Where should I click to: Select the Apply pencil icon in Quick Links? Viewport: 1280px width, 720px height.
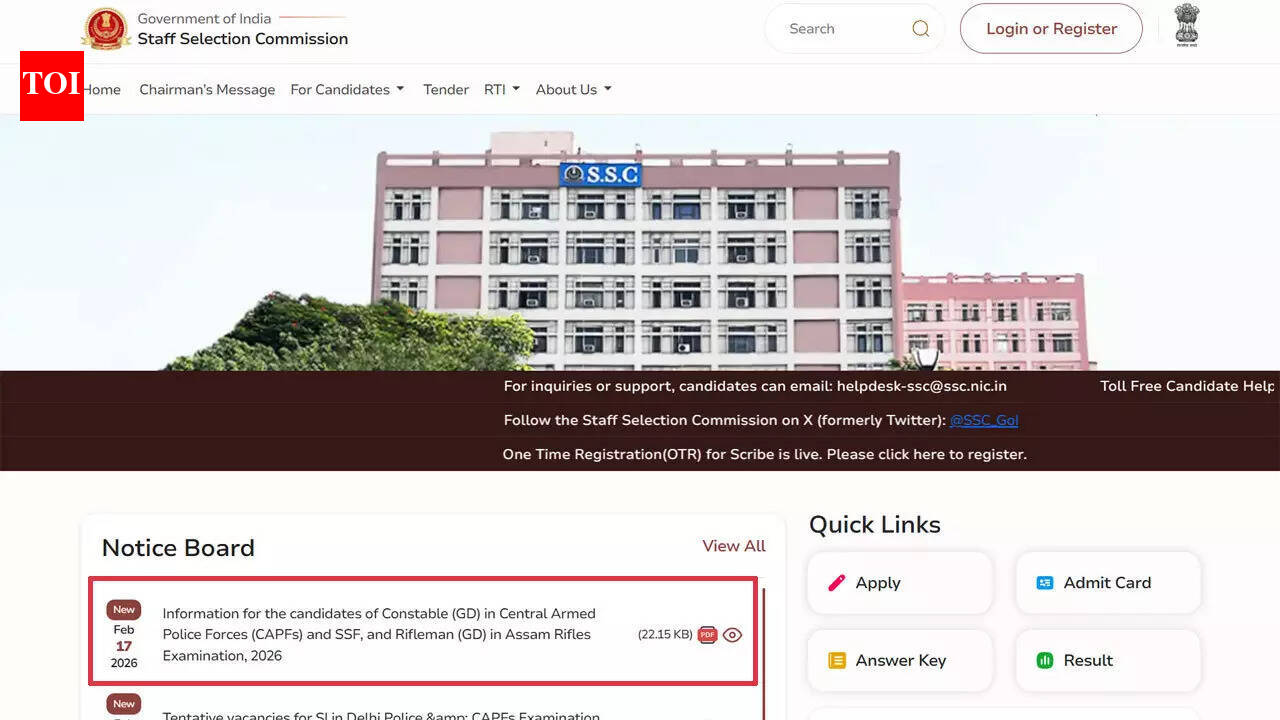click(837, 582)
